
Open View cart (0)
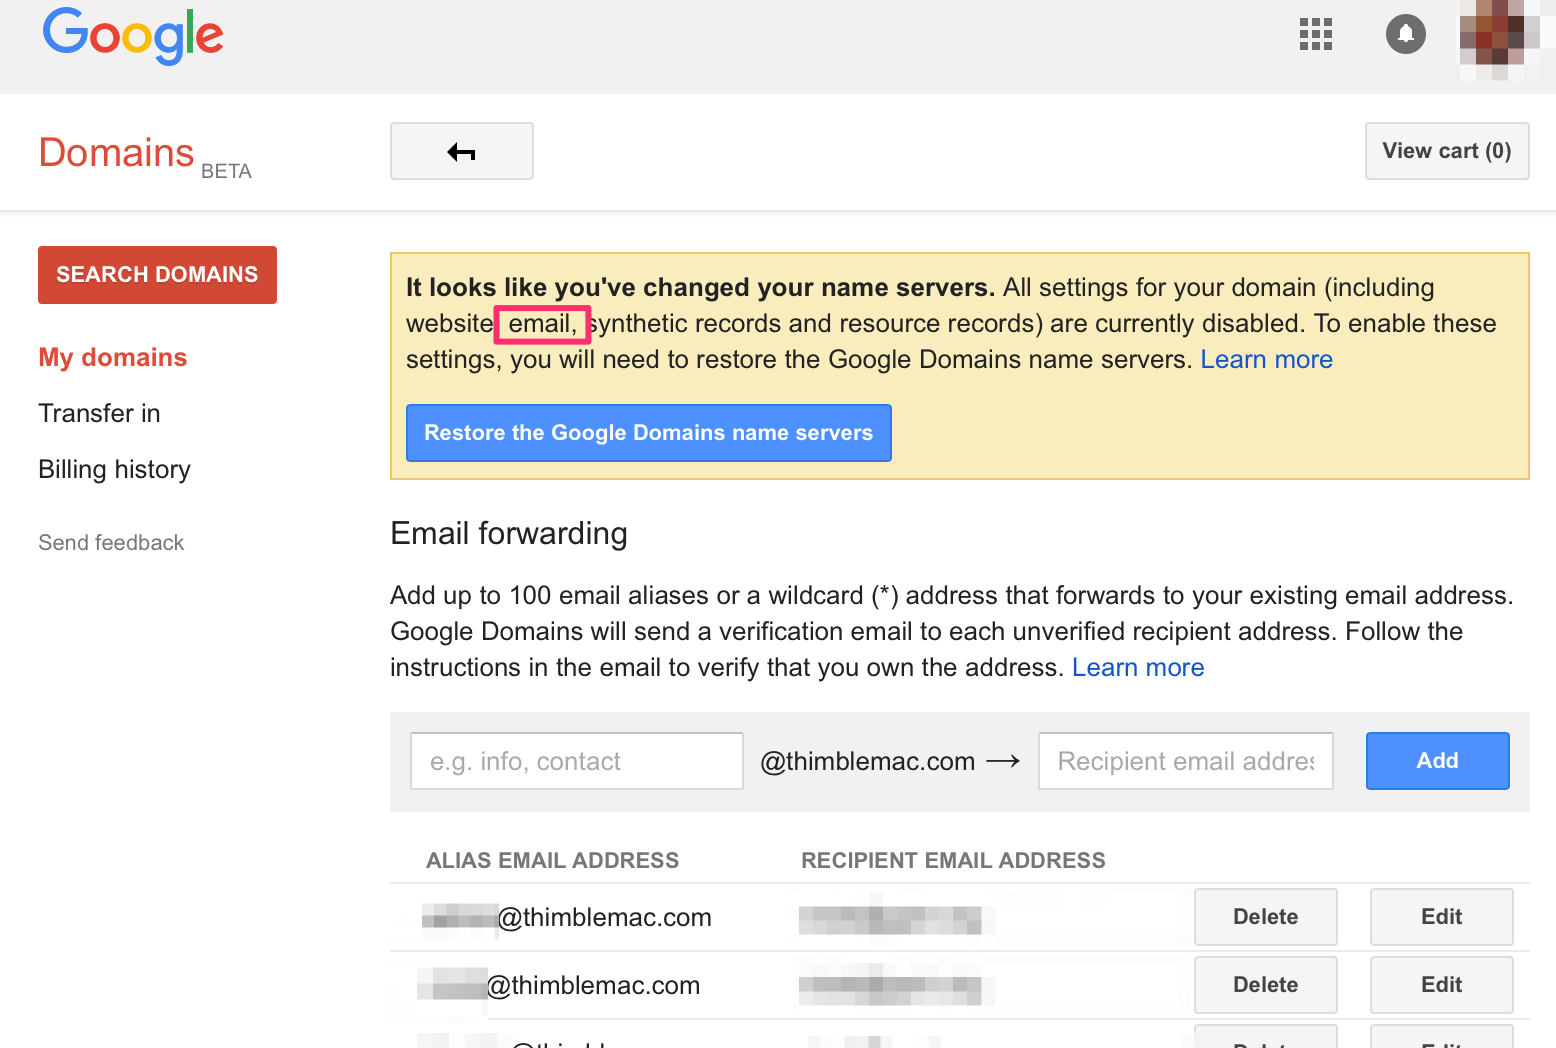coord(1447,151)
